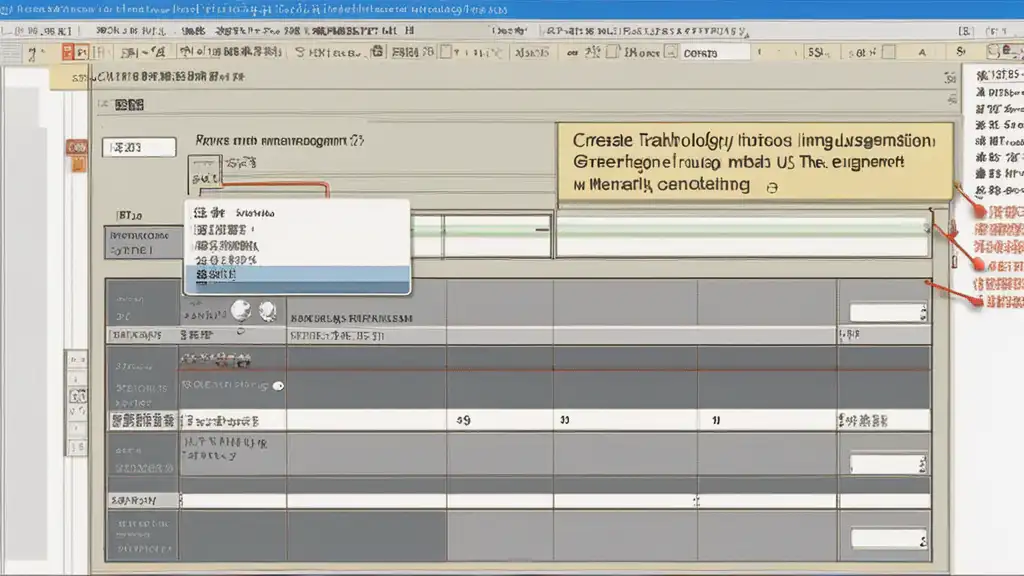Image resolution: width=1024 pixels, height=576 pixels.
Task: Click the letter A toolbar button
Action: [922, 52]
